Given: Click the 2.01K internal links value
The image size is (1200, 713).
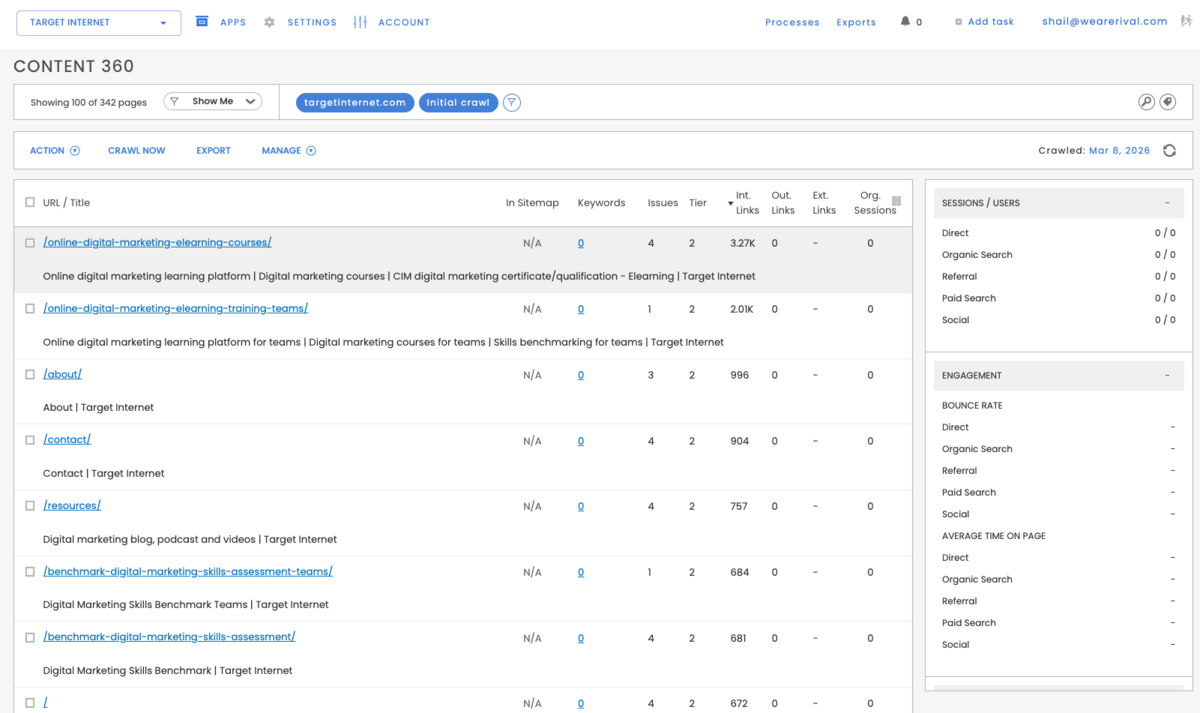Looking at the screenshot, I should coord(742,309).
